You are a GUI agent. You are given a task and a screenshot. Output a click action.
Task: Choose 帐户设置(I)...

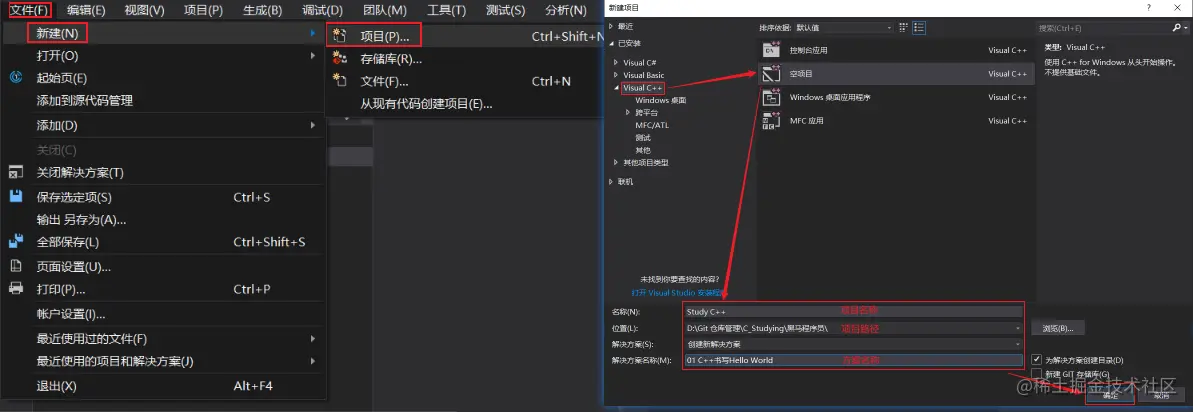coord(71,314)
